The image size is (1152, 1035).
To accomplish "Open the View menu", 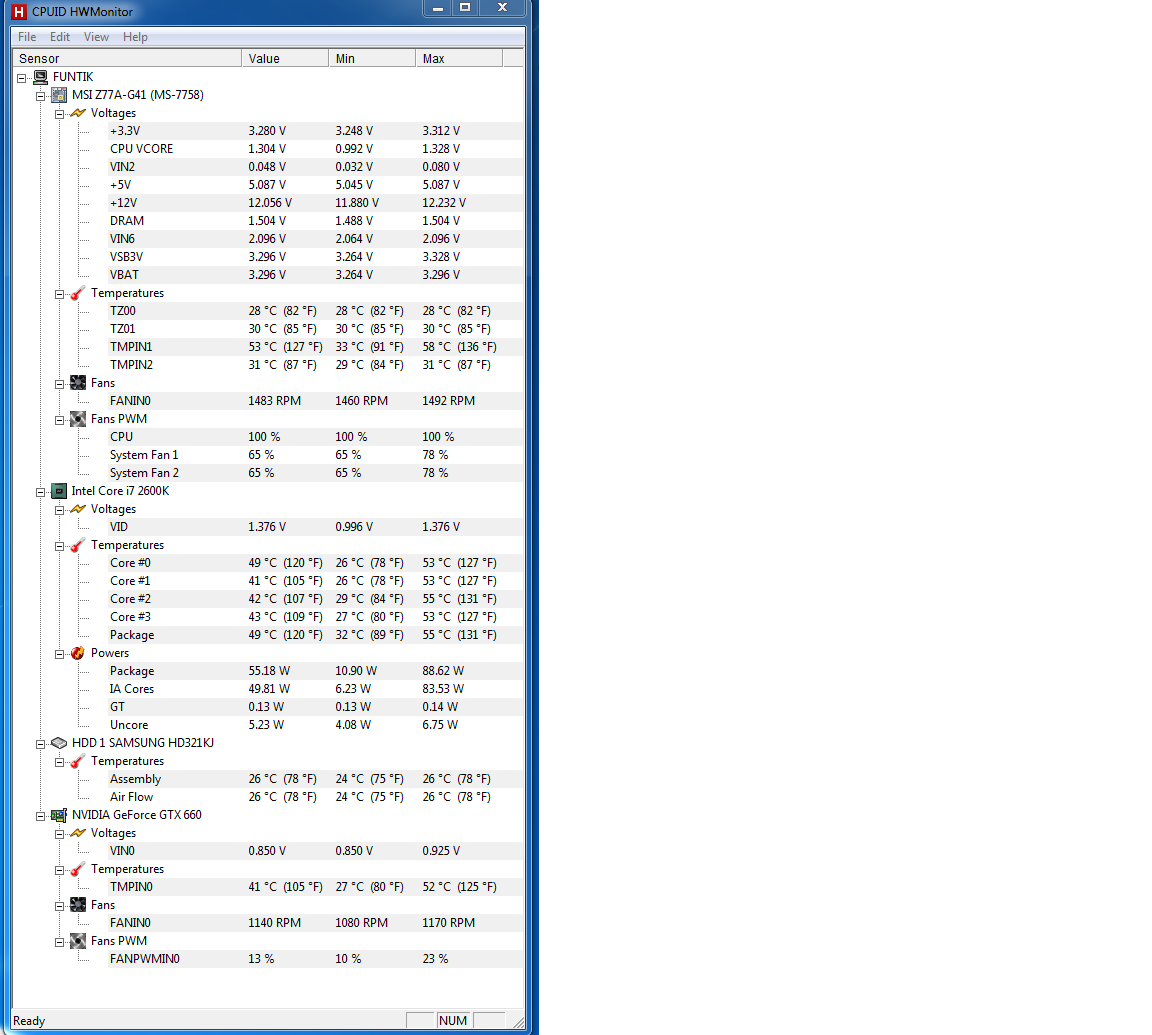I will coord(96,37).
